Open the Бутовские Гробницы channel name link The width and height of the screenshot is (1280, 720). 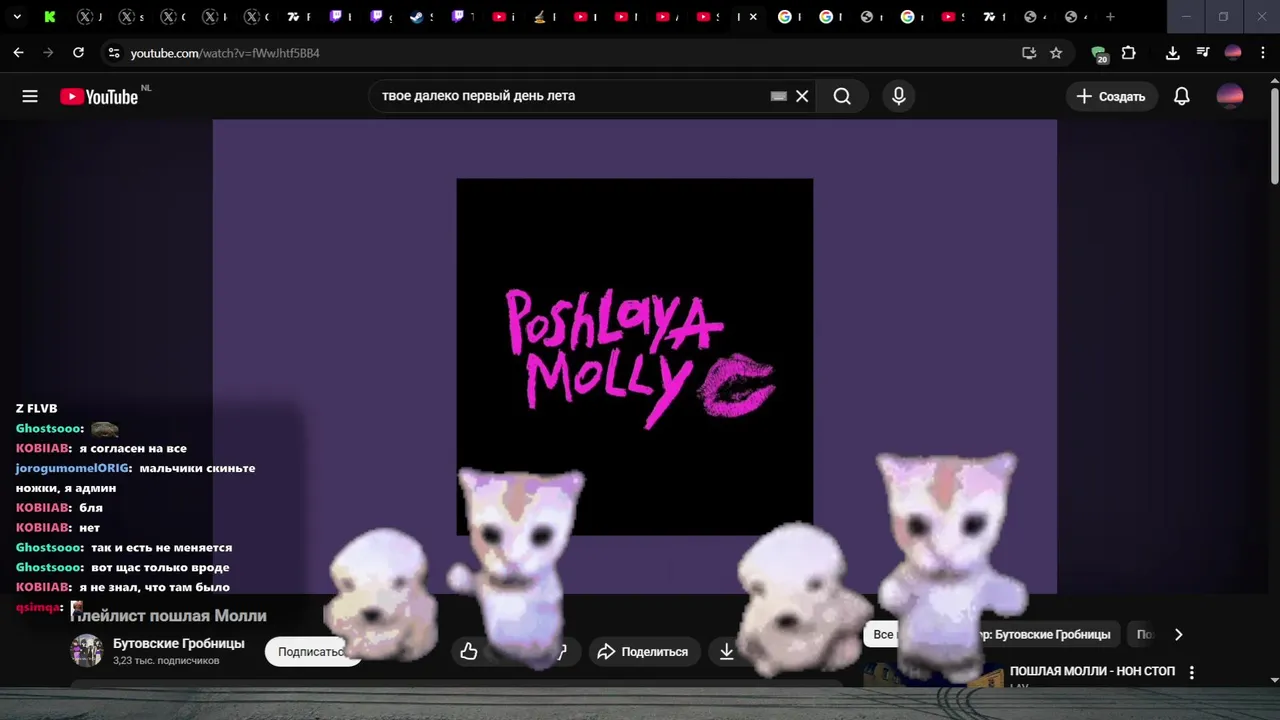179,643
